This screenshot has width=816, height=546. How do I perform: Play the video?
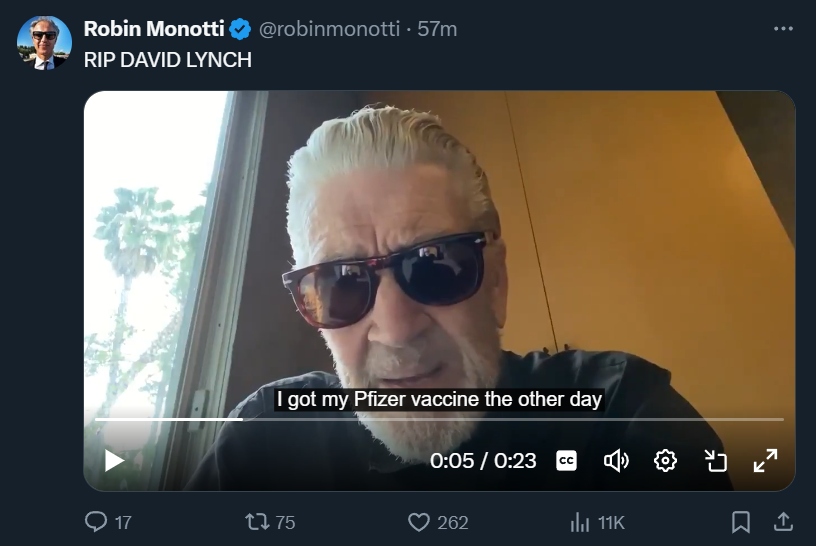coord(114,461)
